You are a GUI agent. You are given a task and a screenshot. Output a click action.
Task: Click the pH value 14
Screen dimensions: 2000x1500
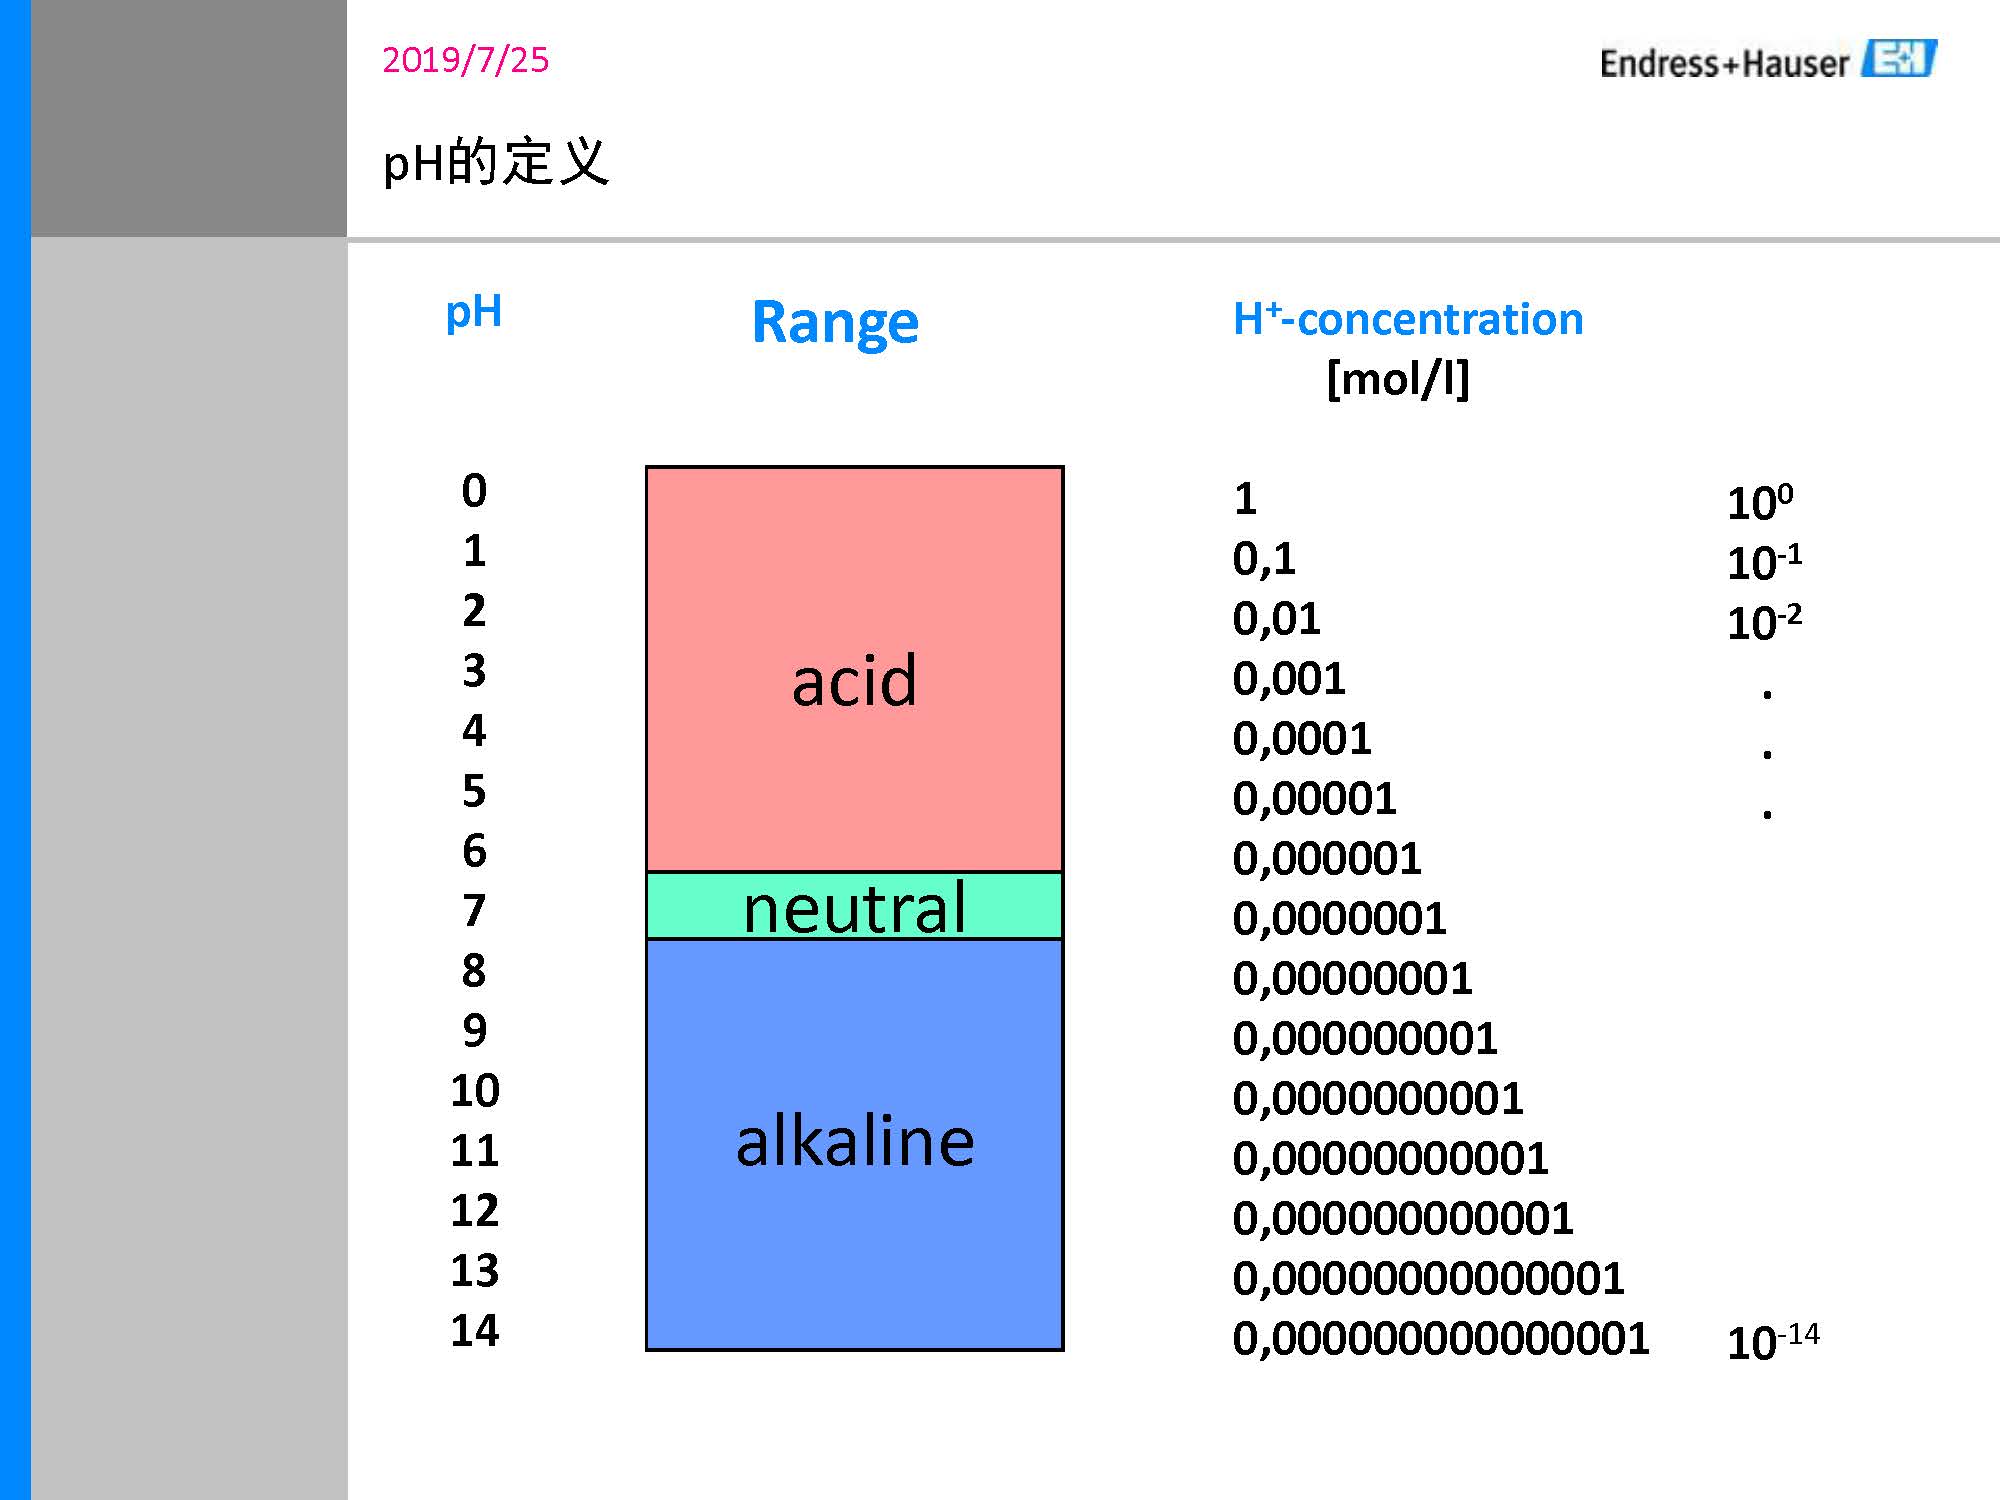[474, 1330]
